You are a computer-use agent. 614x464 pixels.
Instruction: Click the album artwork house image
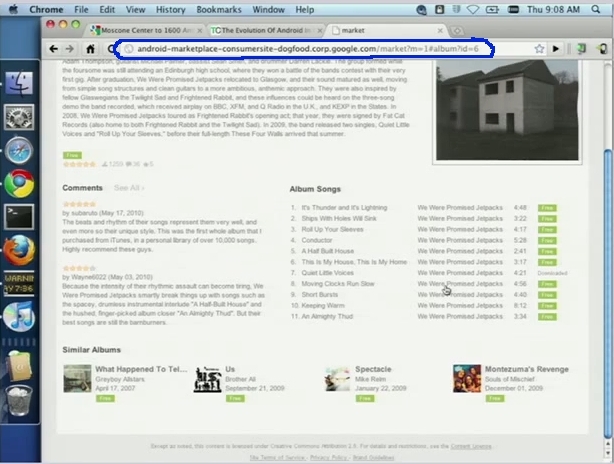click(x=507, y=110)
